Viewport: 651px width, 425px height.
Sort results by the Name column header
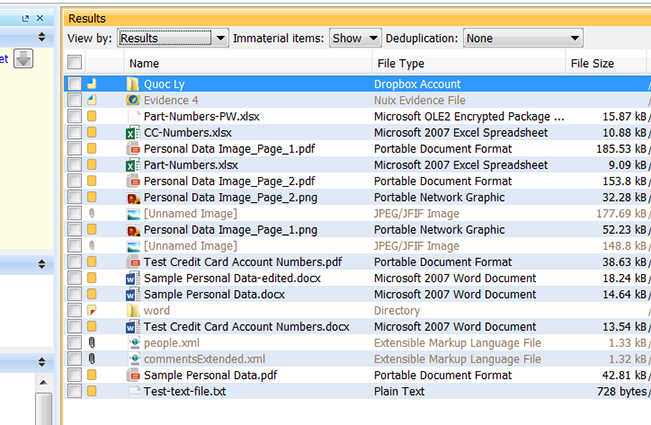tap(246, 63)
